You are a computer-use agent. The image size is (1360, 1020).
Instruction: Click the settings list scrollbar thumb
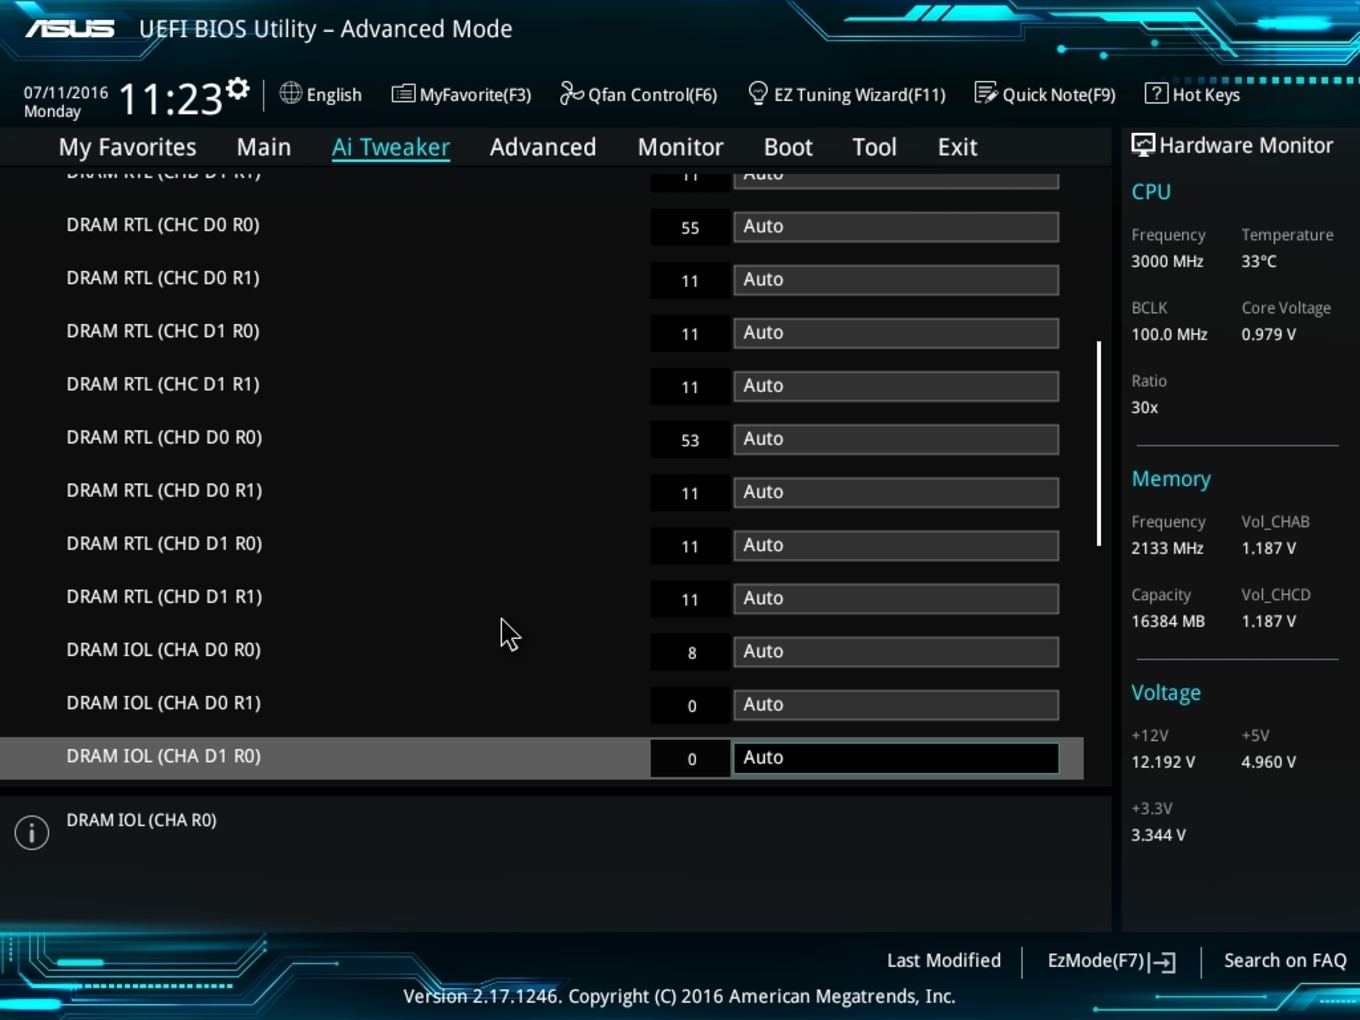point(1099,444)
